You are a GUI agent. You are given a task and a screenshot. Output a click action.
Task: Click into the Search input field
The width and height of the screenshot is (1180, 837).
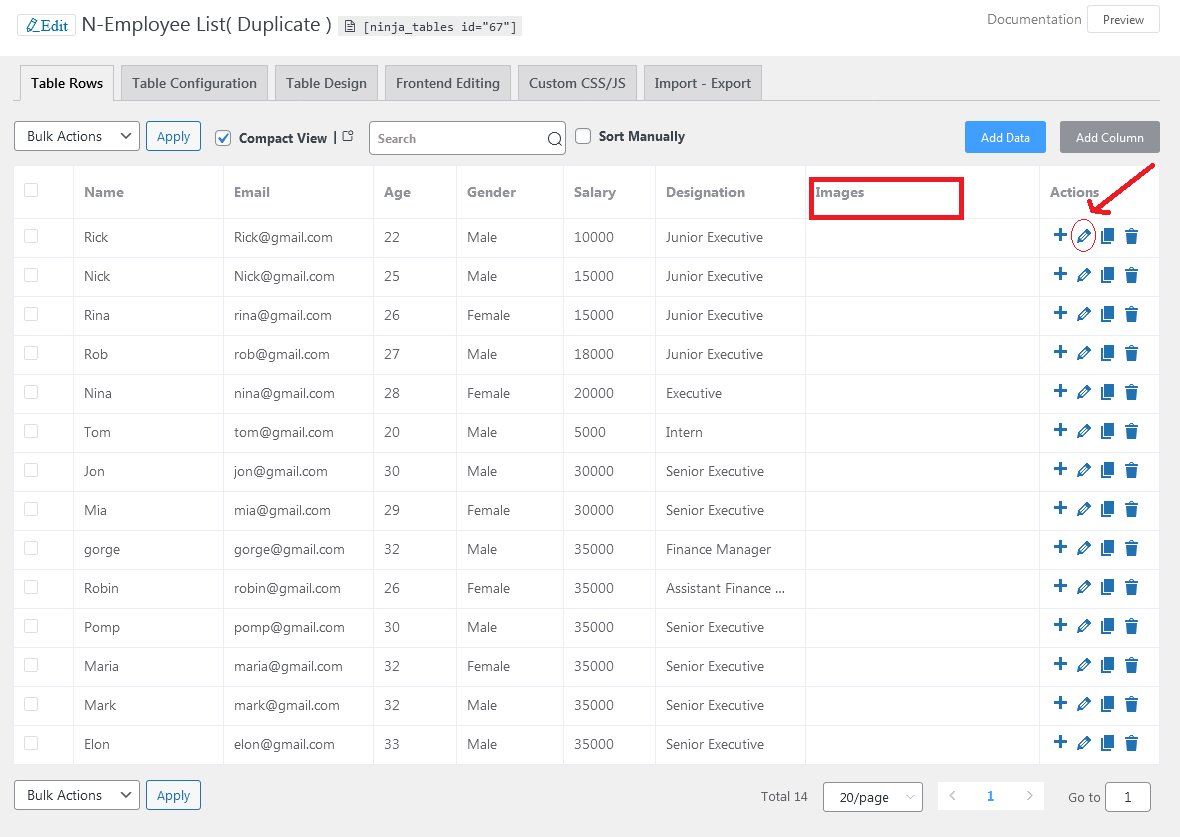coord(458,139)
